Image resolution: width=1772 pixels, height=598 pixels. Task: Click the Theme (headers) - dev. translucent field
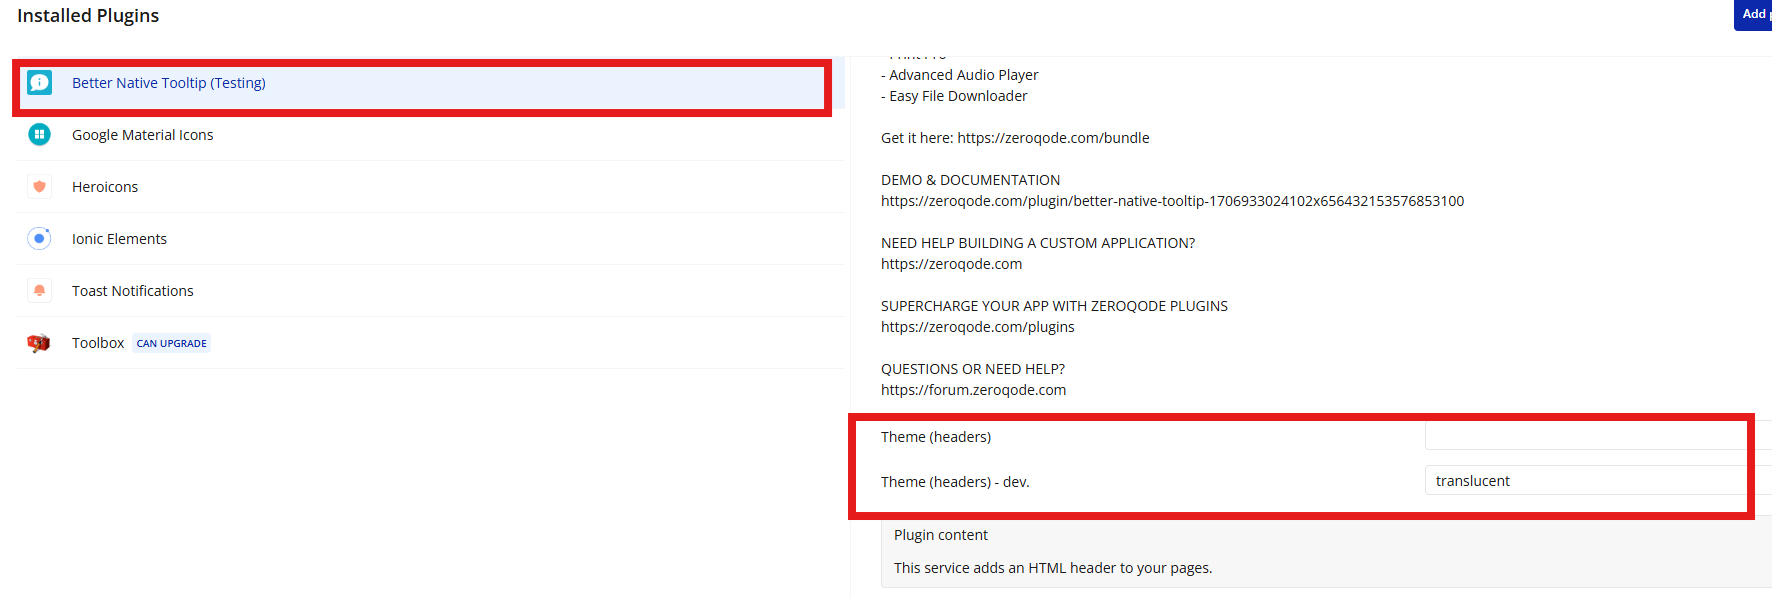point(1598,481)
